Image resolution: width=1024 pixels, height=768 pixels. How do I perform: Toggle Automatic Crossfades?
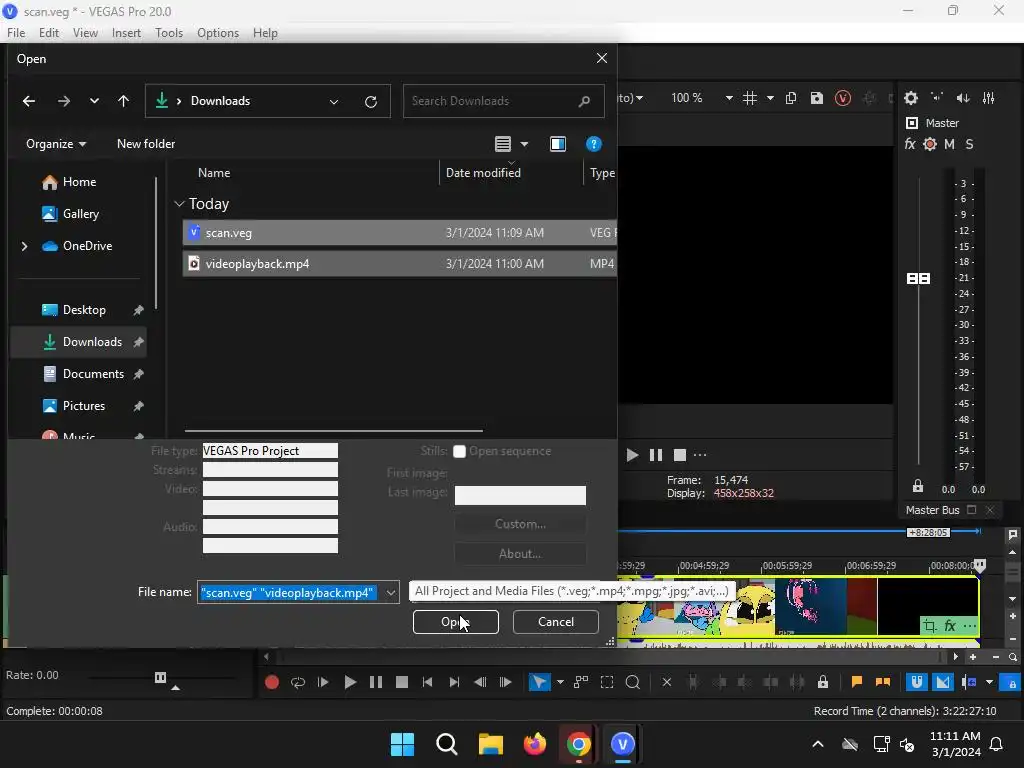tap(942, 682)
